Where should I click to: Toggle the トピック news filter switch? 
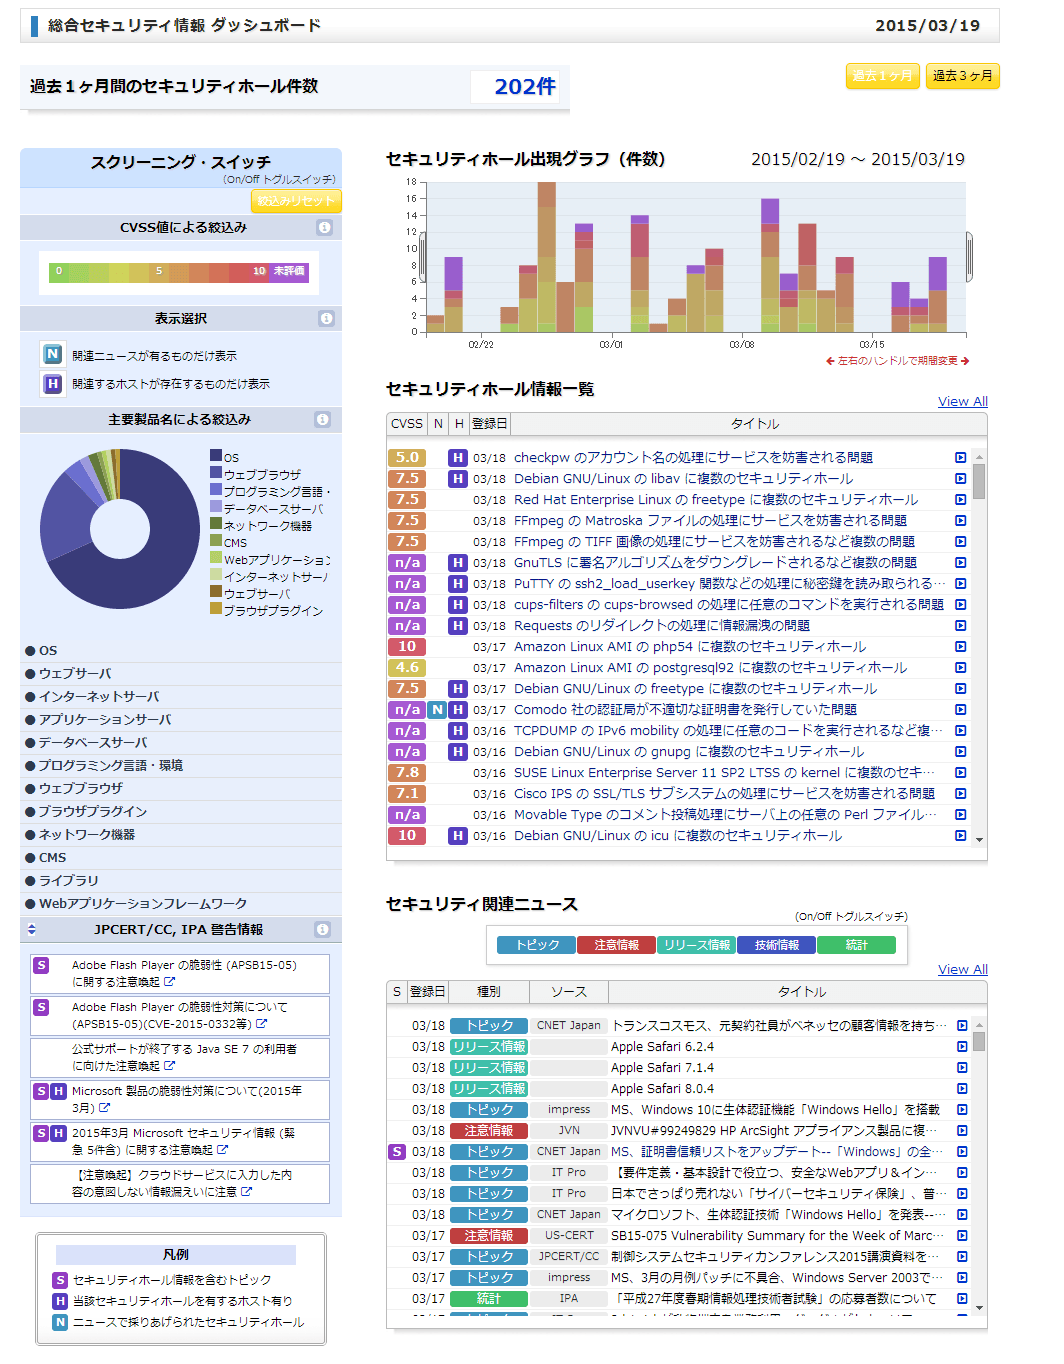click(536, 945)
